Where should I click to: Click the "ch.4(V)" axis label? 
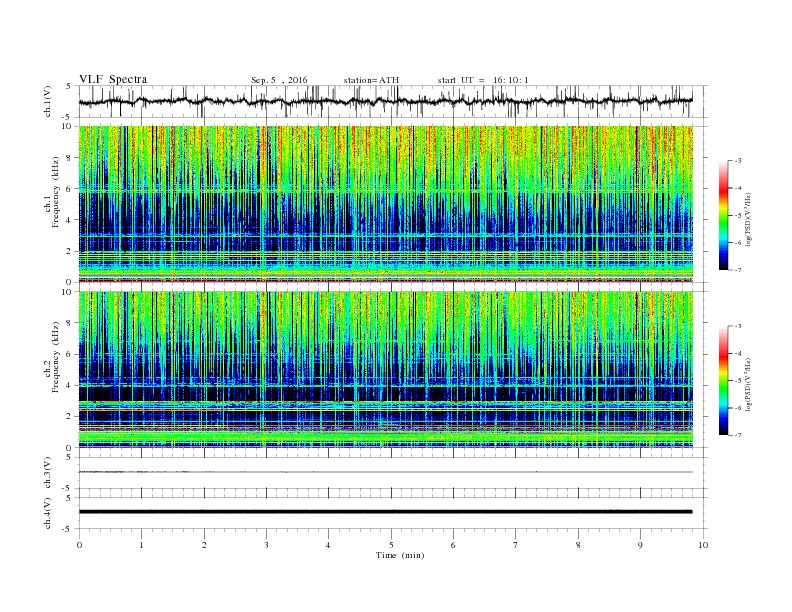coord(48,513)
